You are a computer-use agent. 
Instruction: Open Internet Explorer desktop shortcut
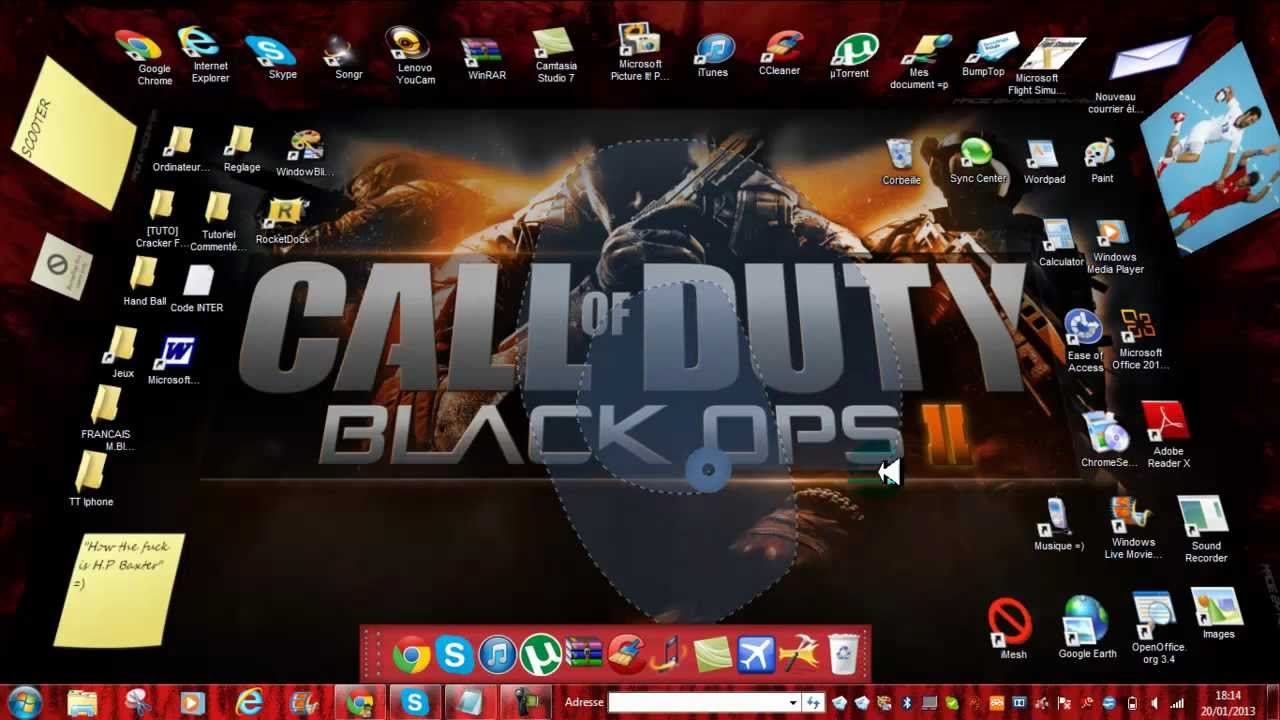point(199,44)
